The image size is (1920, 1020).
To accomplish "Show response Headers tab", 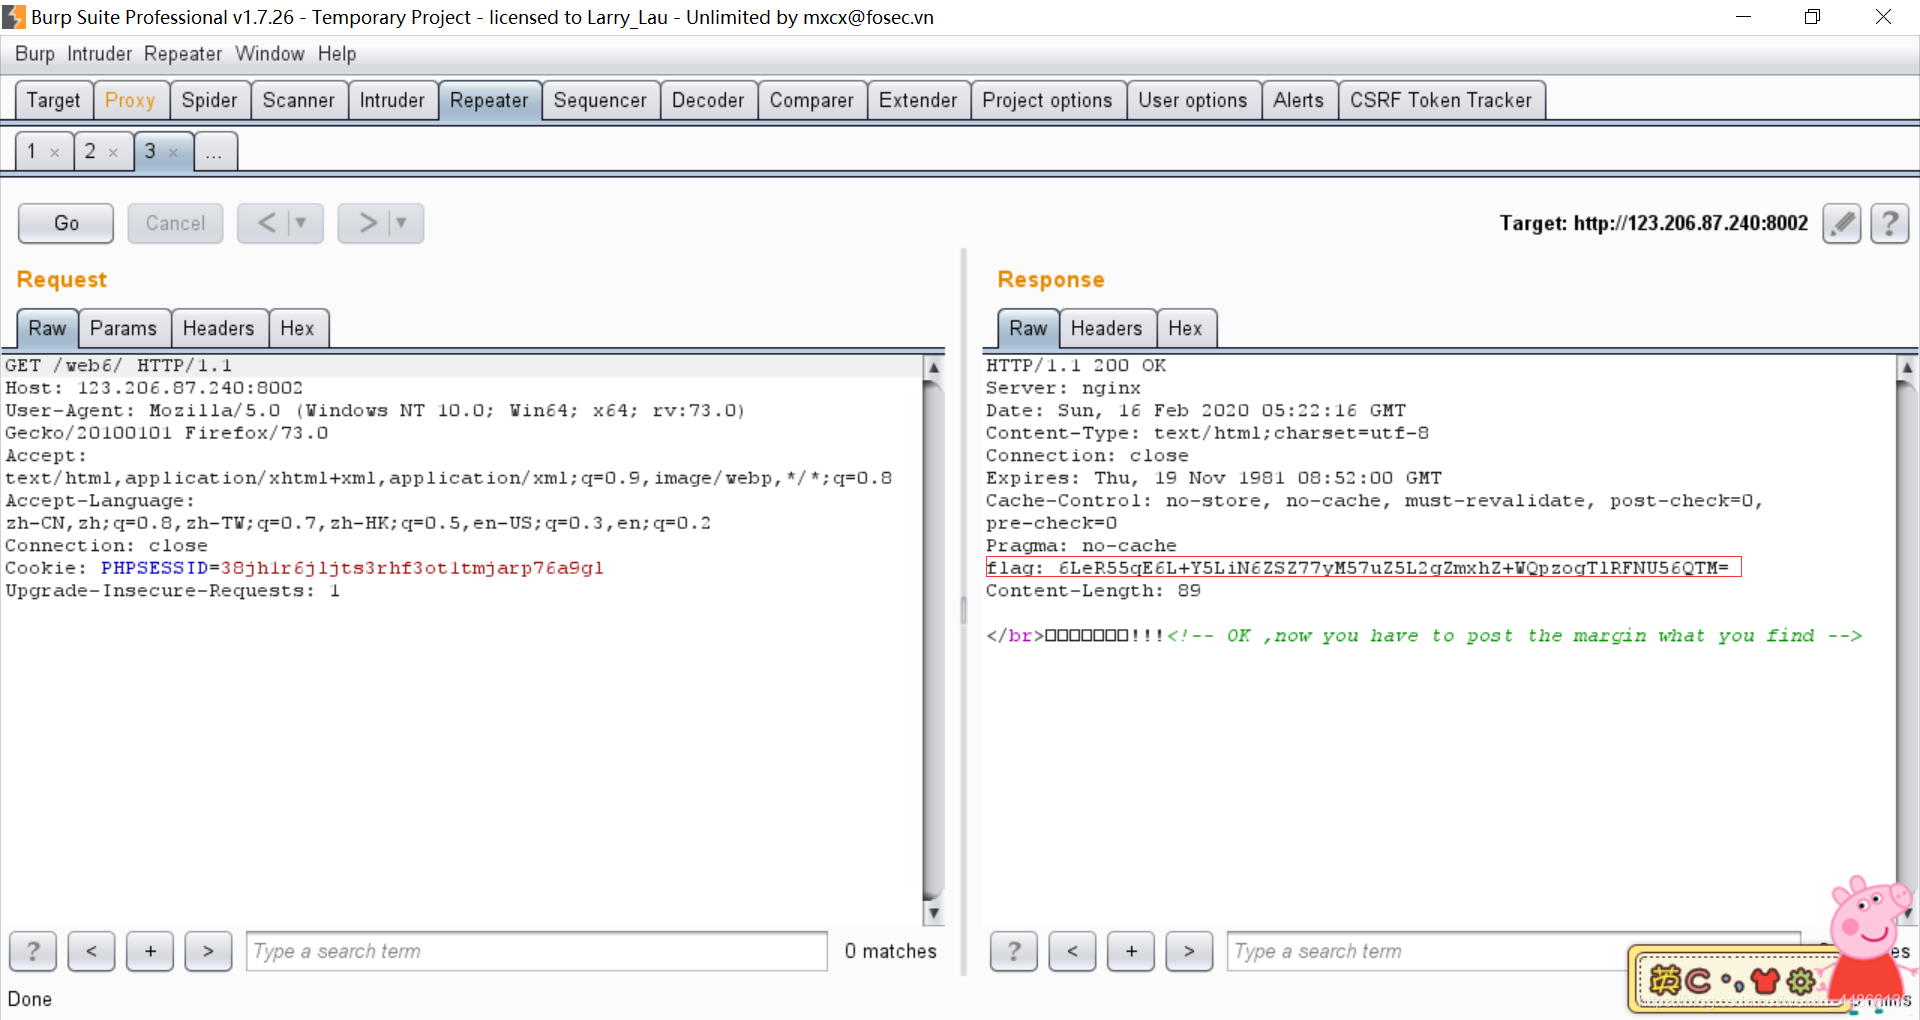I will coord(1106,328).
